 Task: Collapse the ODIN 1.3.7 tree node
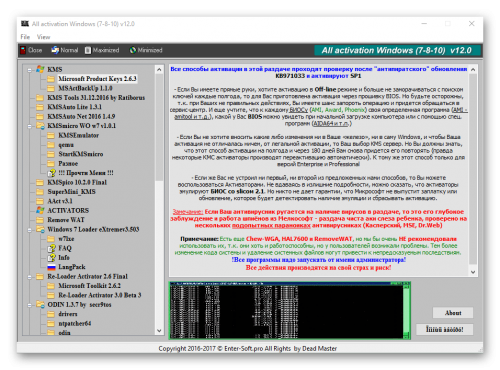(30, 305)
